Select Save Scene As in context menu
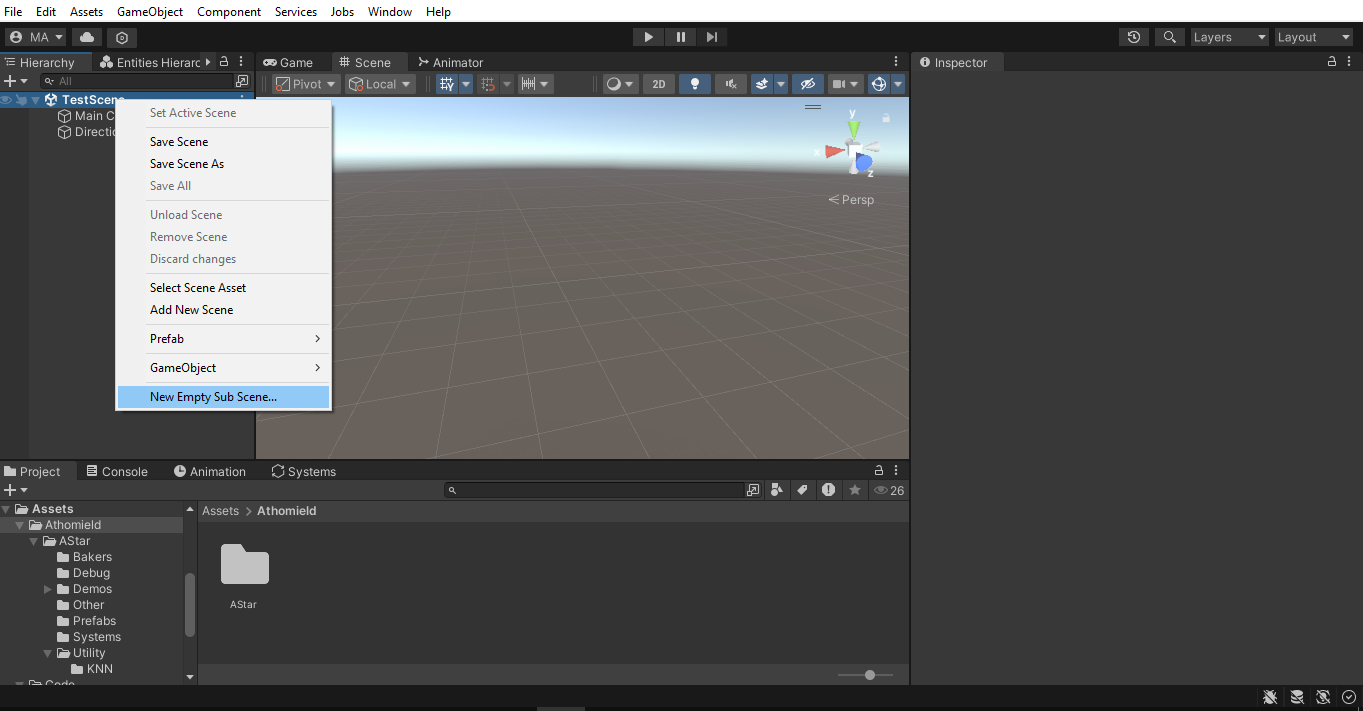The image size is (1363, 711). (187, 164)
